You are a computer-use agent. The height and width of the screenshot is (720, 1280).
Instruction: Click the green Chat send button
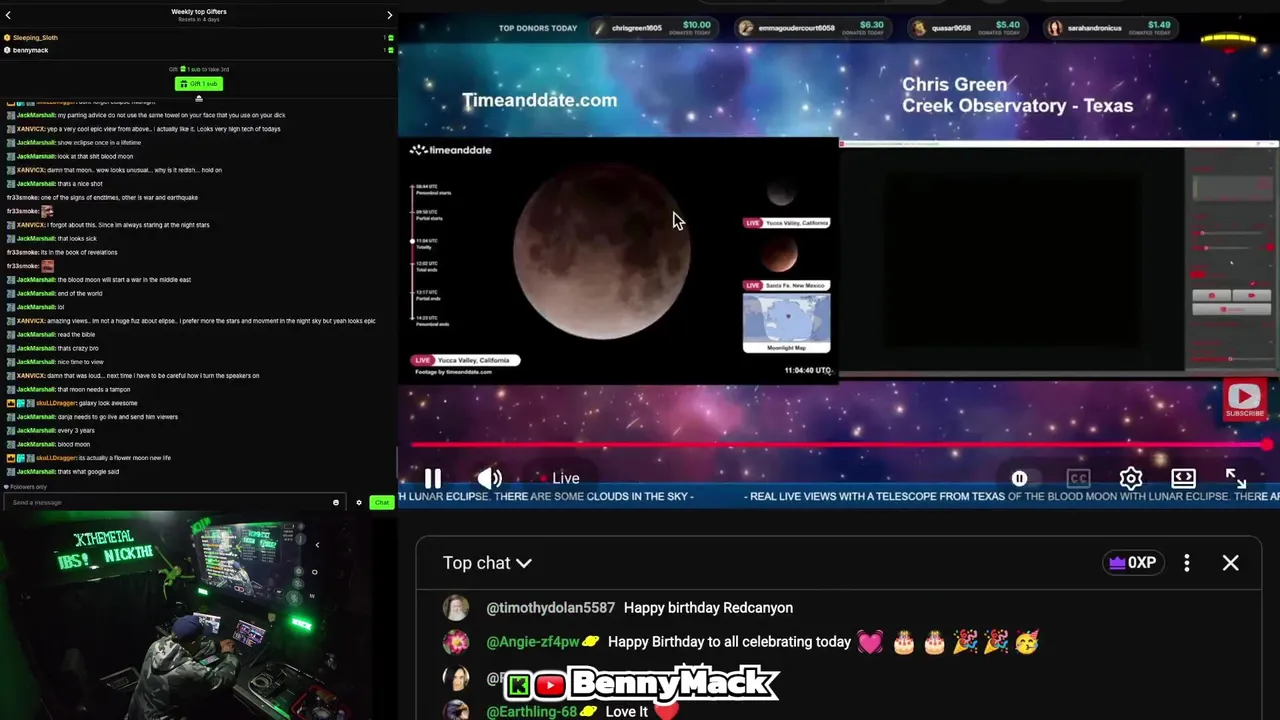click(381, 502)
